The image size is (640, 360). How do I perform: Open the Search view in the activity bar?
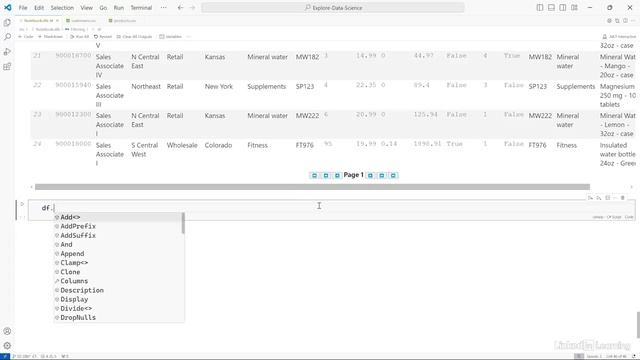(7, 37)
